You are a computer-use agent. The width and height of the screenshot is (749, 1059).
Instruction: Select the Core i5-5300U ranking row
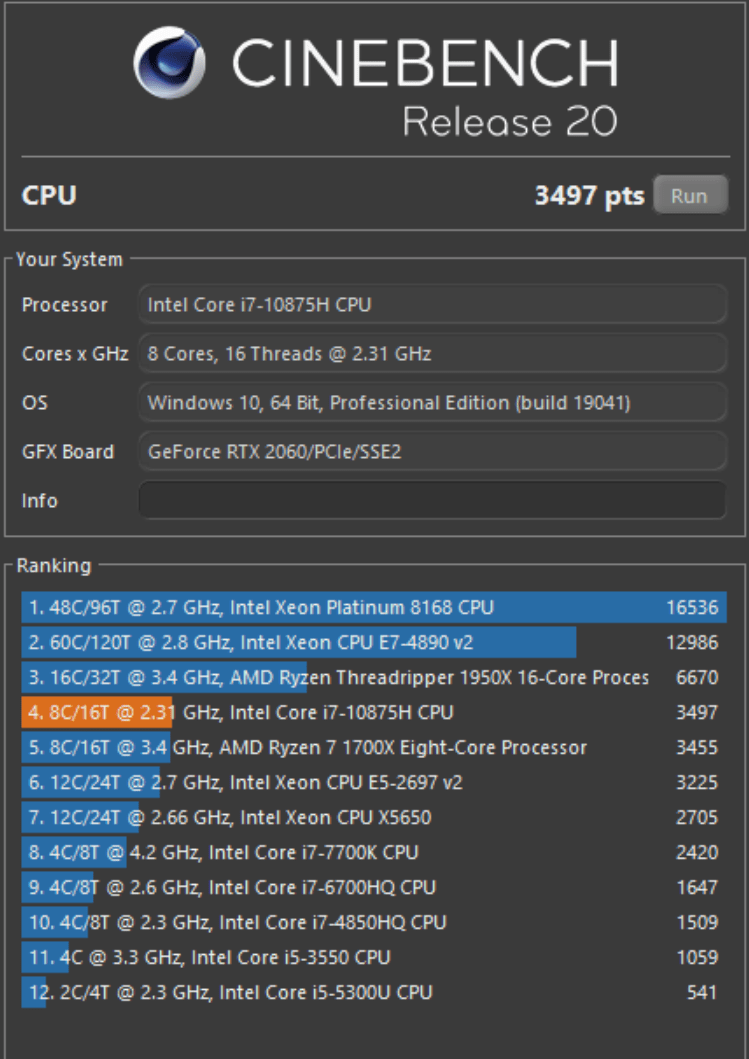[373, 993]
